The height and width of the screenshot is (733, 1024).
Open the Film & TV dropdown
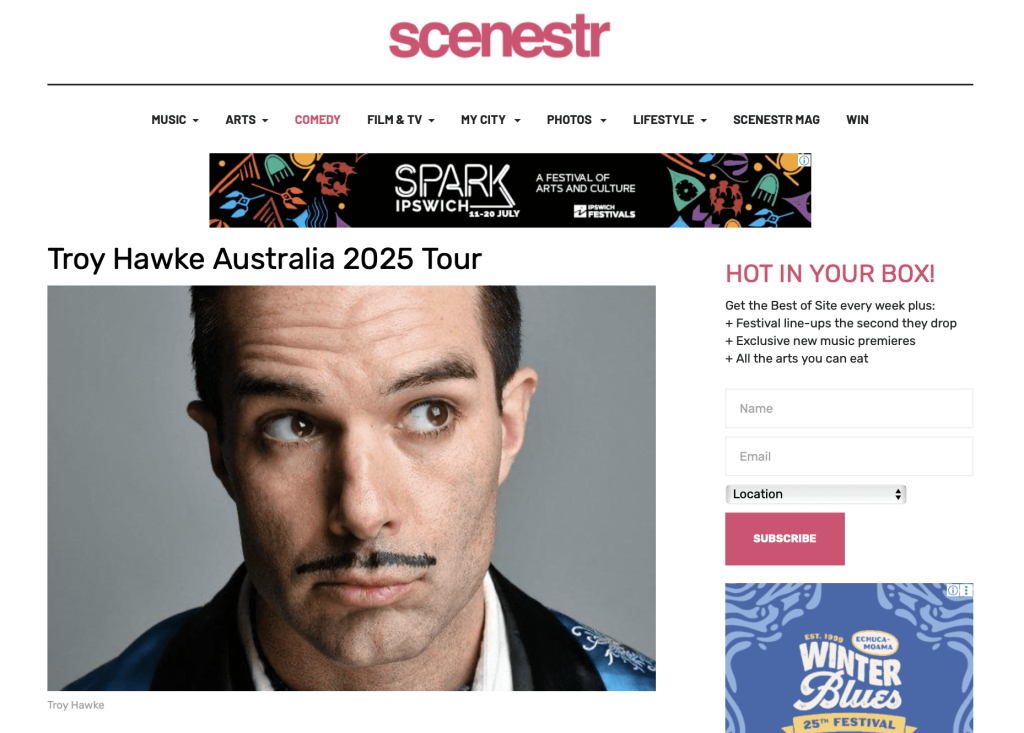tap(400, 120)
